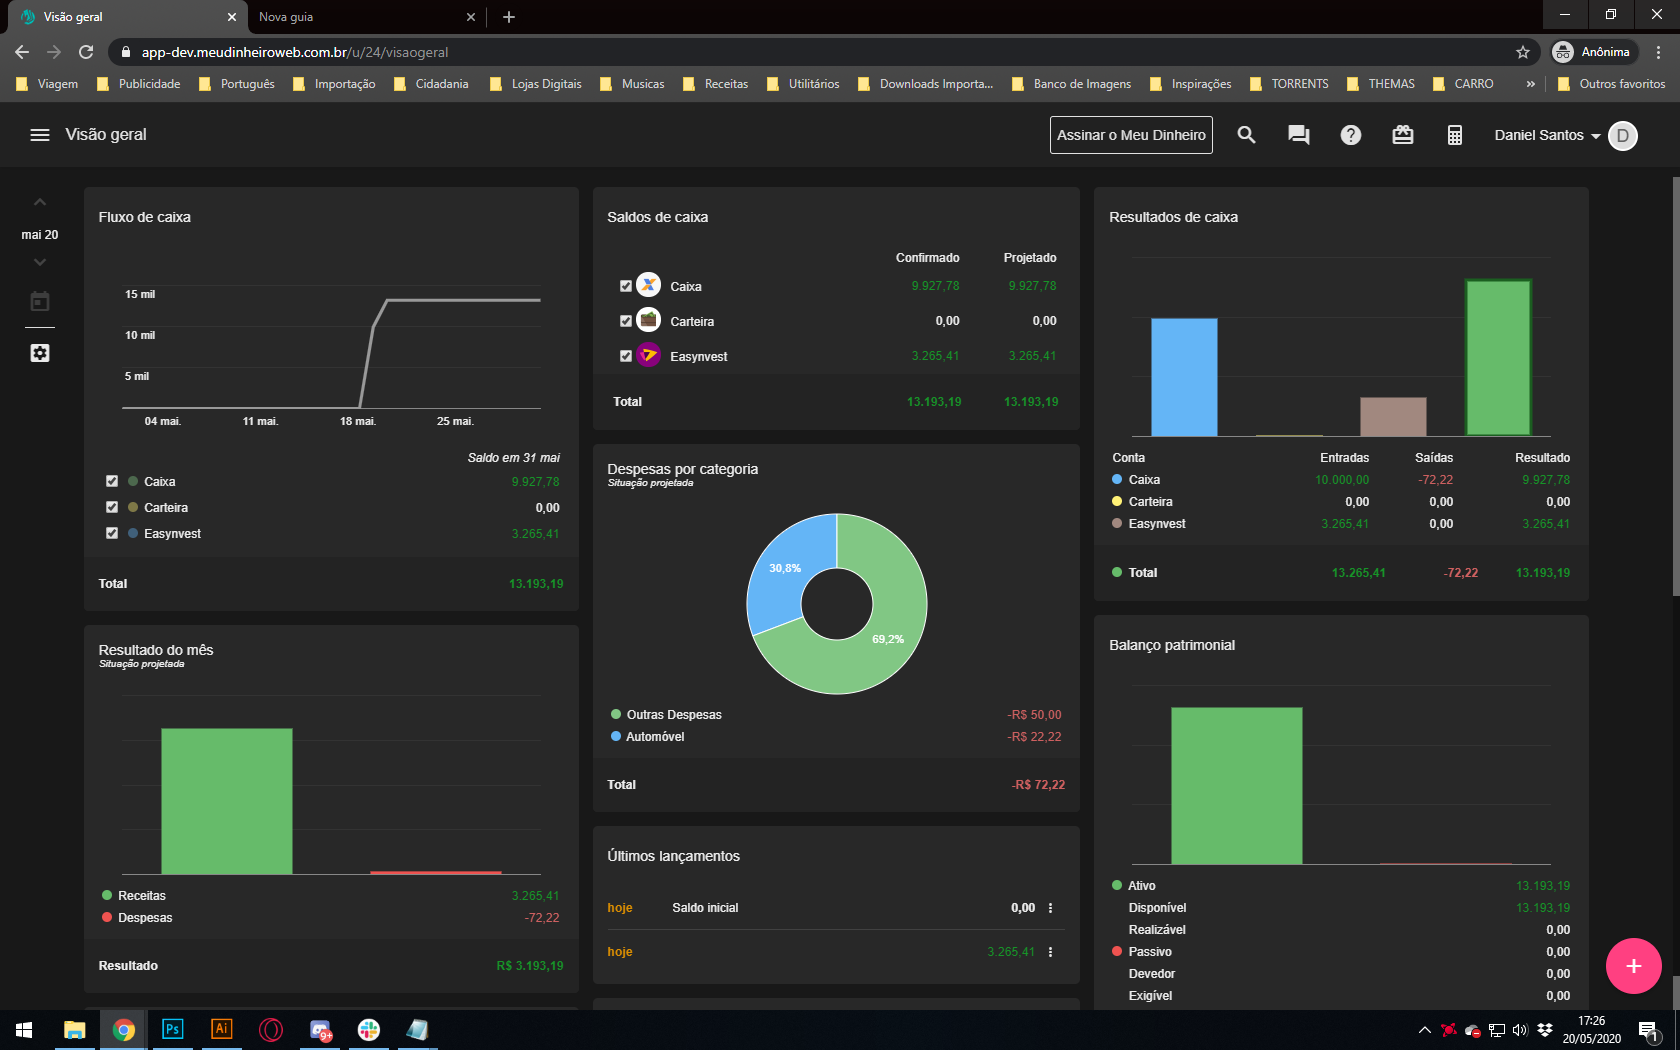Screen dimensions: 1680x1050
Task: Click the search magnifier icon
Action: tap(1246, 135)
